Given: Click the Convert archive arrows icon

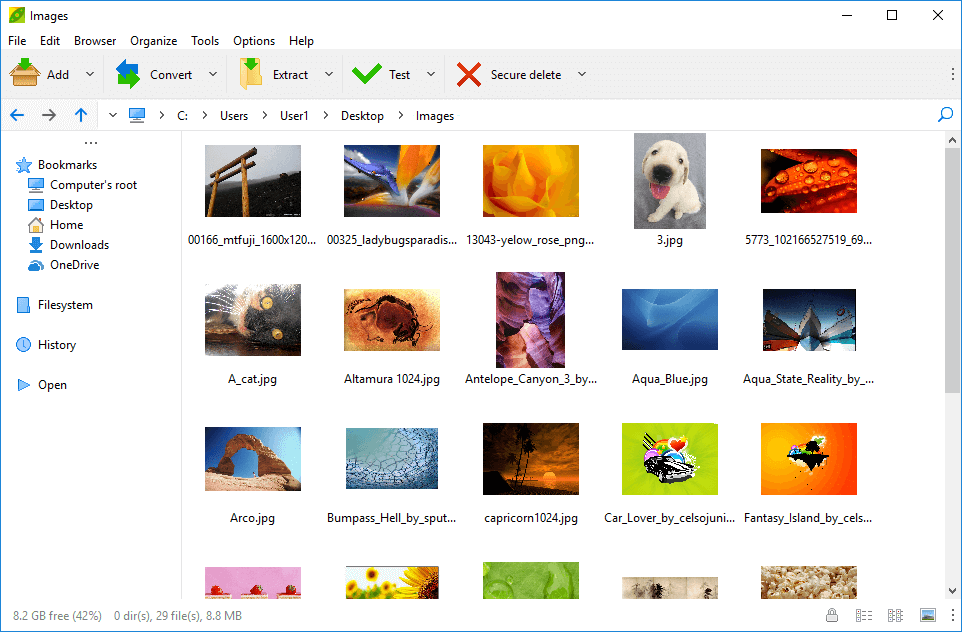Looking at the screenshot, I should pos(128,74).
